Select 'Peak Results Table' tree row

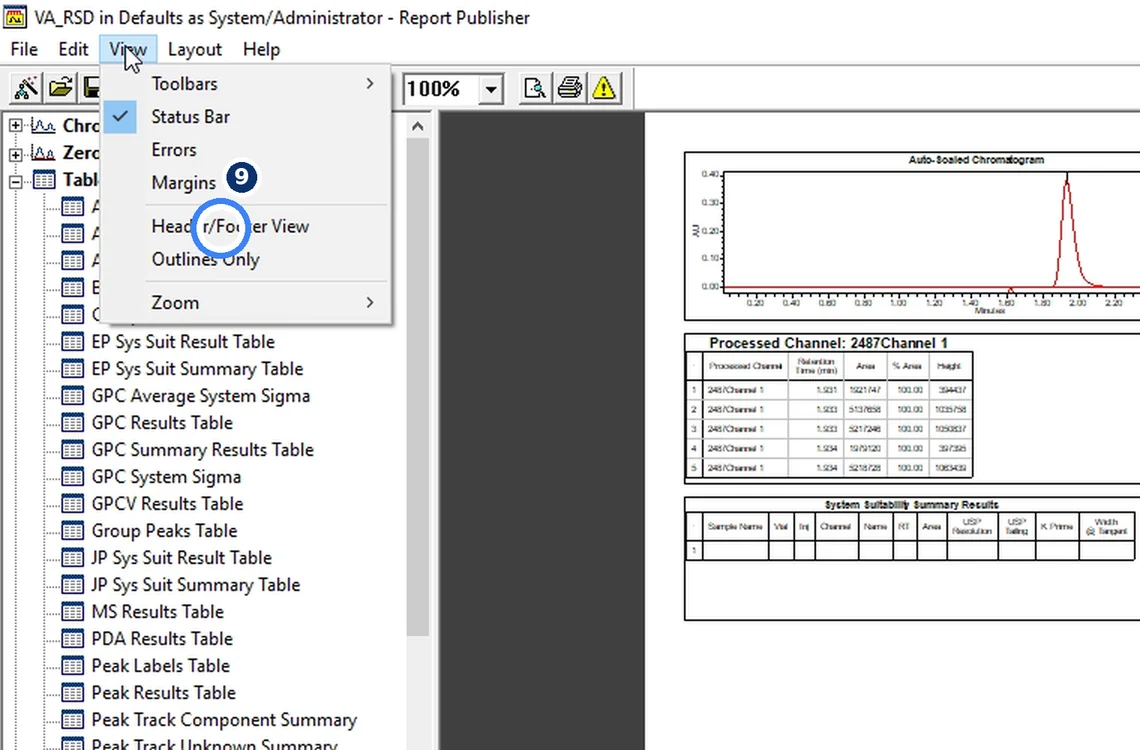pyautogui.click(x=164, y=693)
